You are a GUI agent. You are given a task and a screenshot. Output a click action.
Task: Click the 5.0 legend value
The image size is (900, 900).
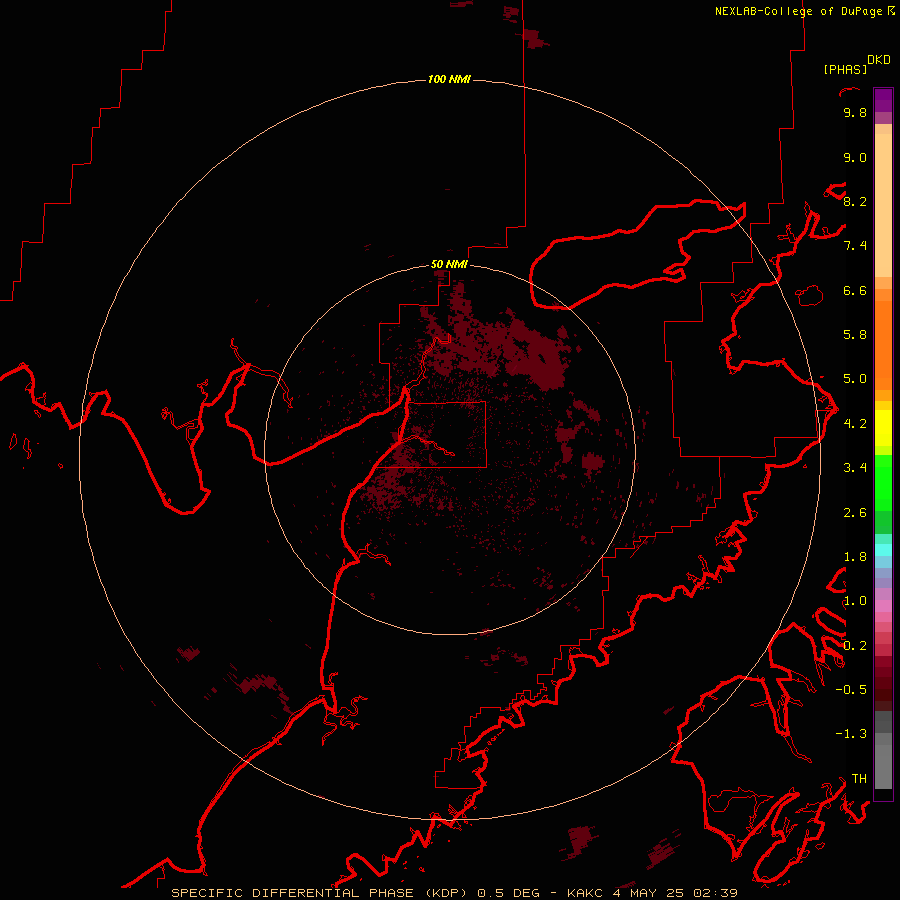coord(855,379)
